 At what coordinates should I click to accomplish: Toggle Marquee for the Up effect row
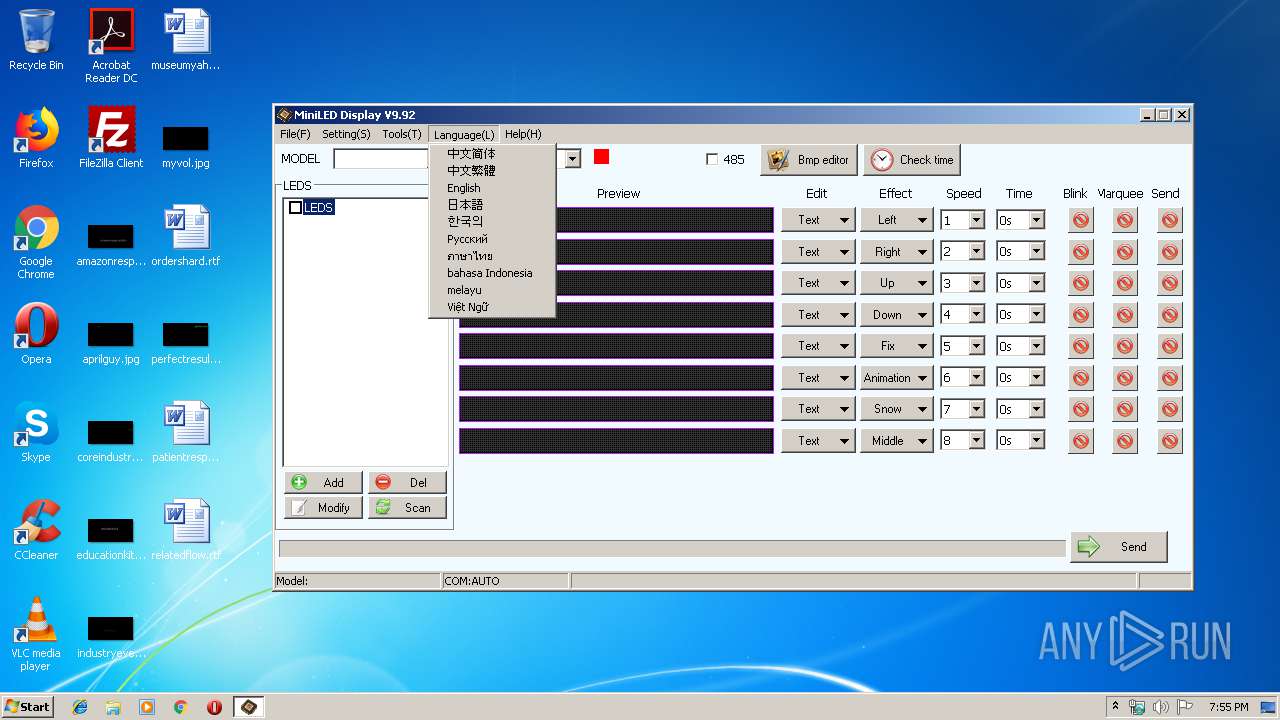(1125, 283)
